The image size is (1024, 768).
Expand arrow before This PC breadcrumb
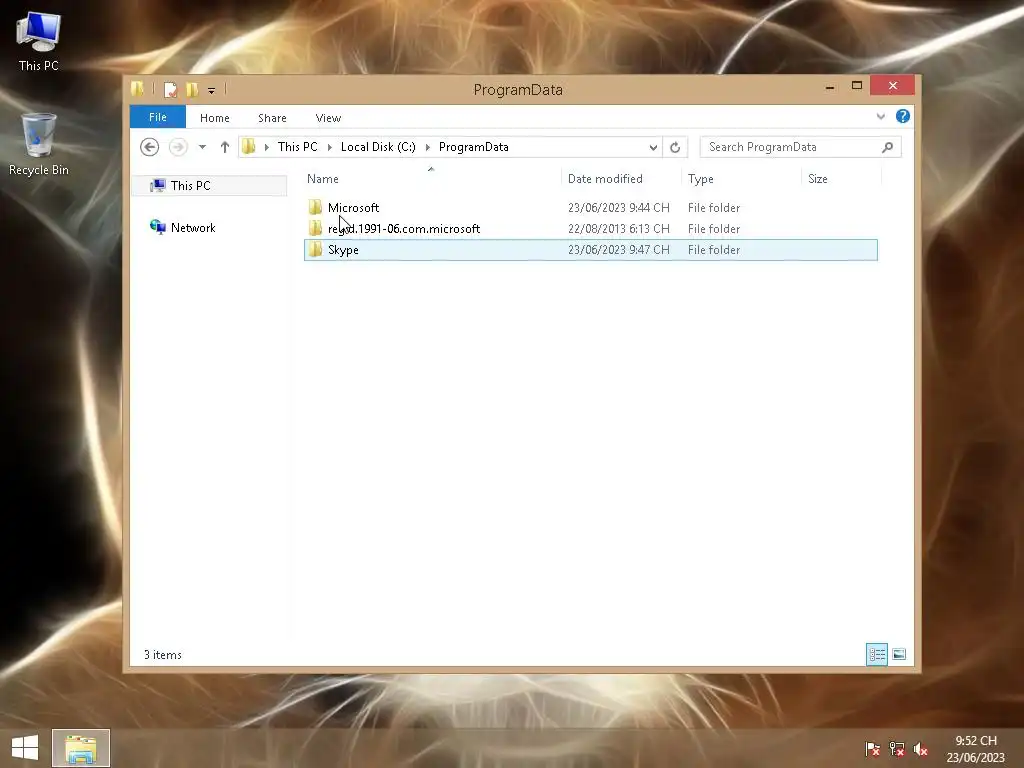tap(266, 147)
